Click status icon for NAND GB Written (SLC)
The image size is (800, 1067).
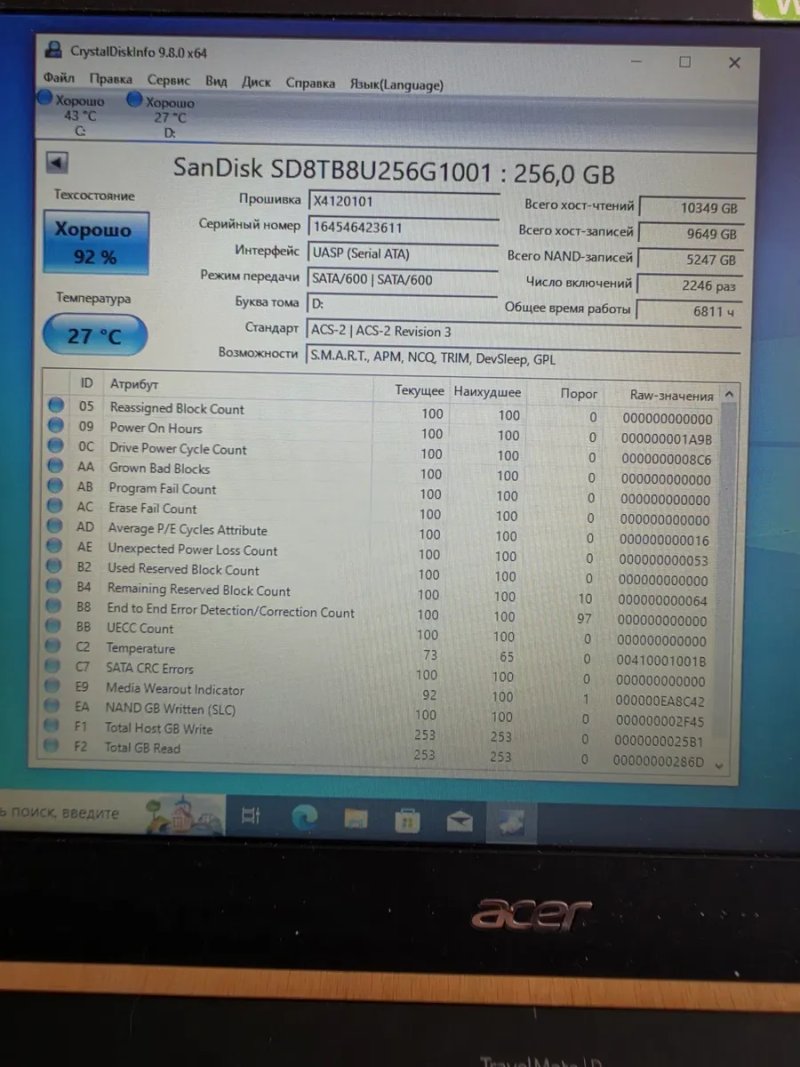[51, 706]
